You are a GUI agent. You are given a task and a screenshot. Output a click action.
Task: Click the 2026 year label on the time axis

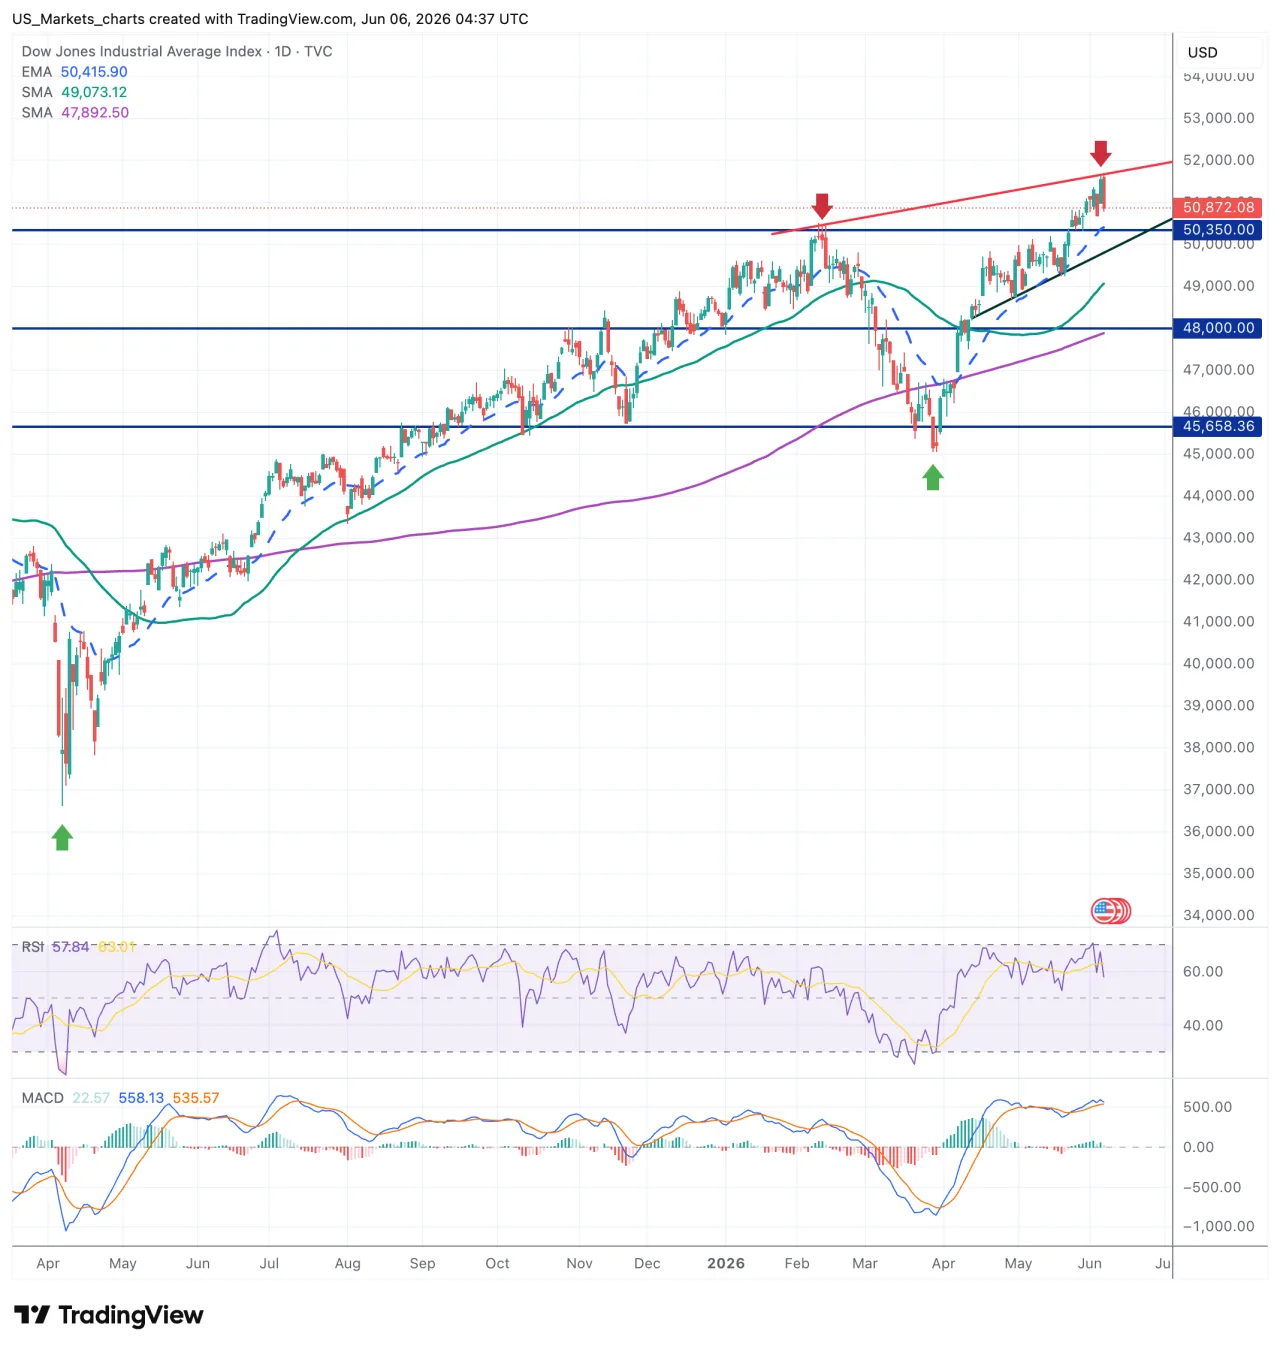point(726,1263)
